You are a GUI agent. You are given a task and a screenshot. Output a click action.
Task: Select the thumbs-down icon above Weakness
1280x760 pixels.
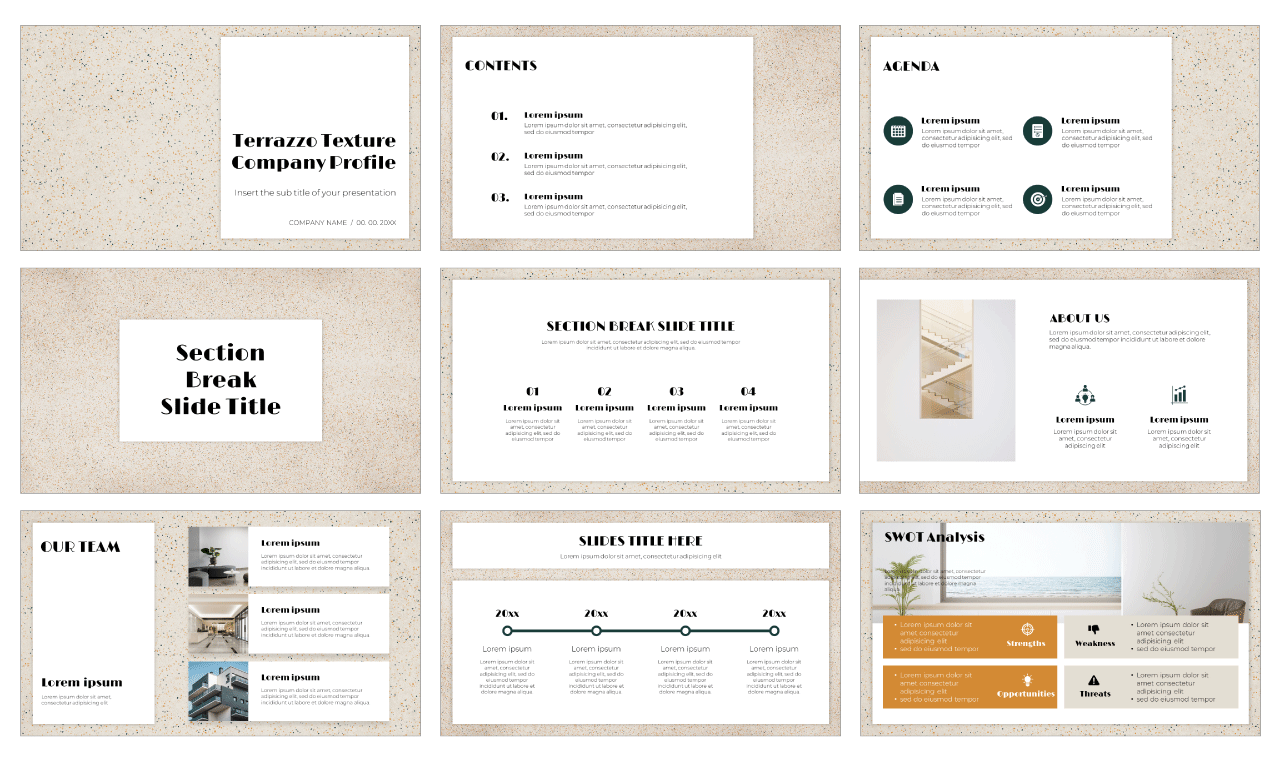coord(1094,629)
